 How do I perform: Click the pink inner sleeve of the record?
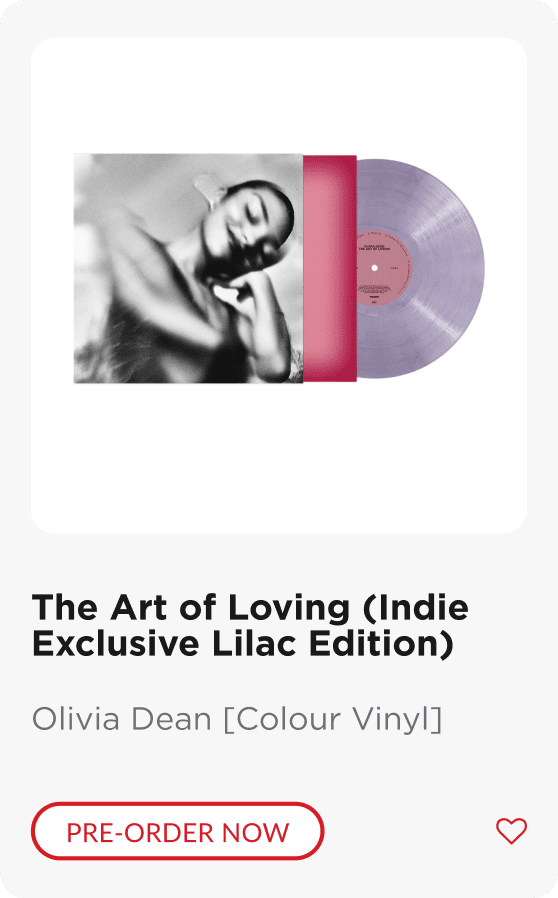330,268
